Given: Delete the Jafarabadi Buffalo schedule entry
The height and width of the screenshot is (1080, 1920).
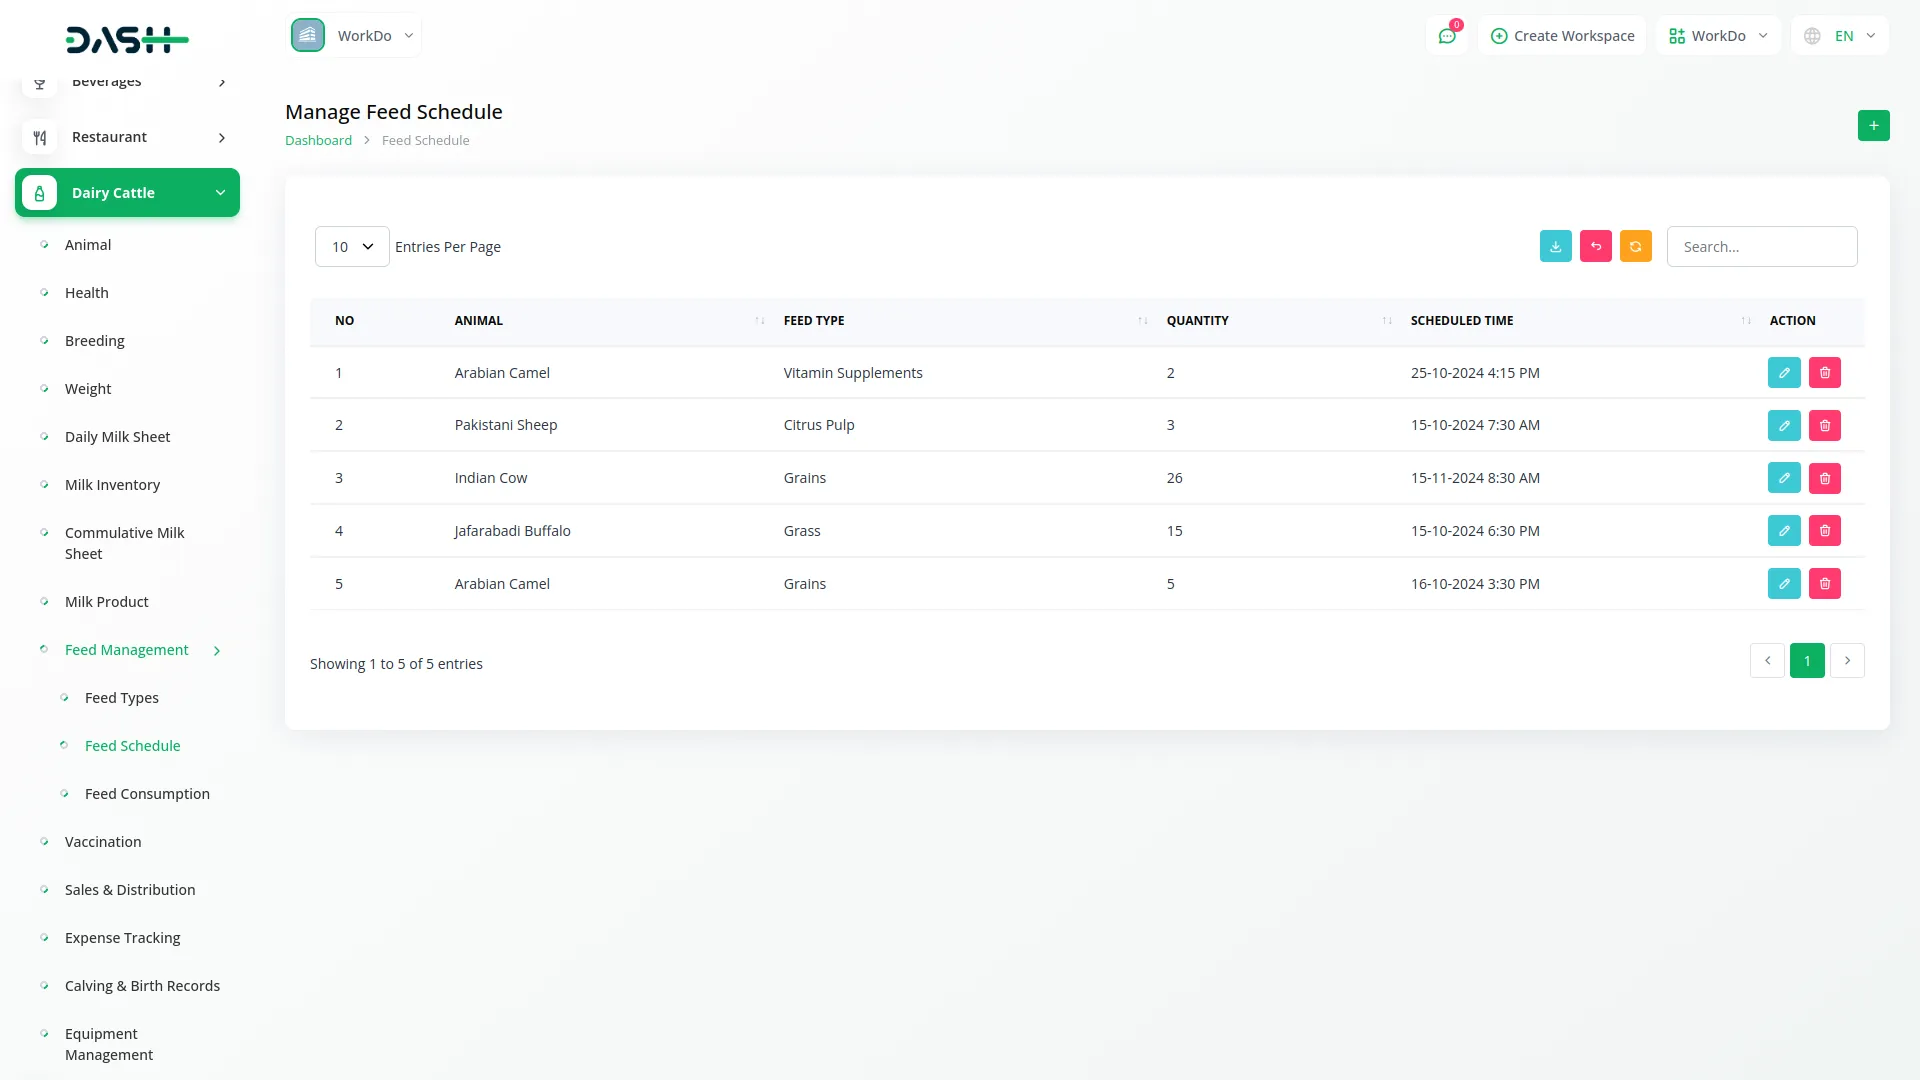Looking at the screenshot, I should coord(1824,531).
